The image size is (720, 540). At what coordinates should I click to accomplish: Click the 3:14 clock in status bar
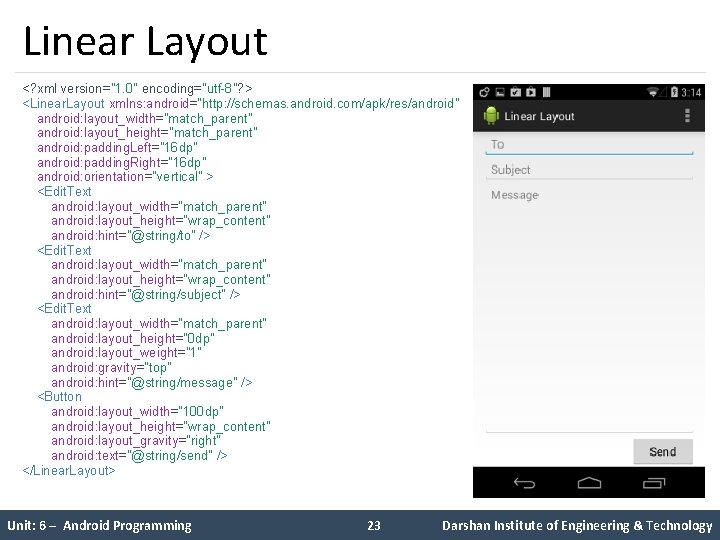(x=691, y=93)
